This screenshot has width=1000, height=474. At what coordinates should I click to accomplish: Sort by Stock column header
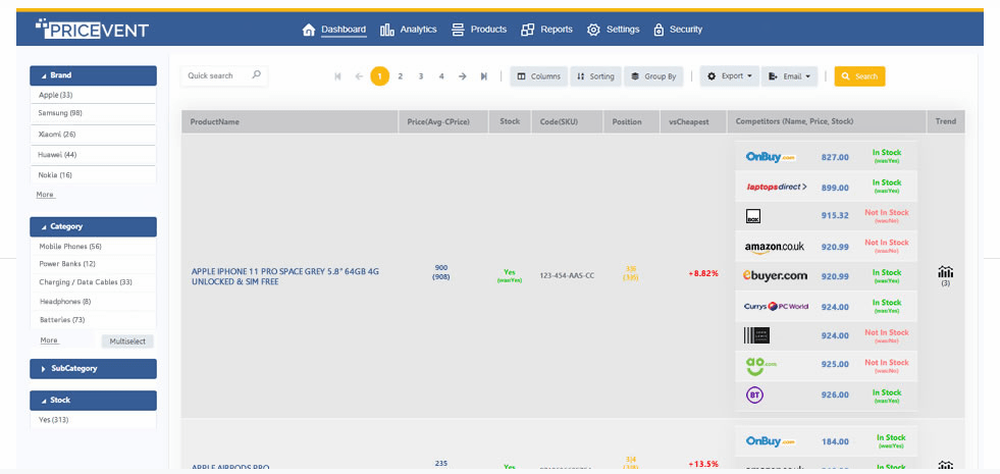pos(510,122)
